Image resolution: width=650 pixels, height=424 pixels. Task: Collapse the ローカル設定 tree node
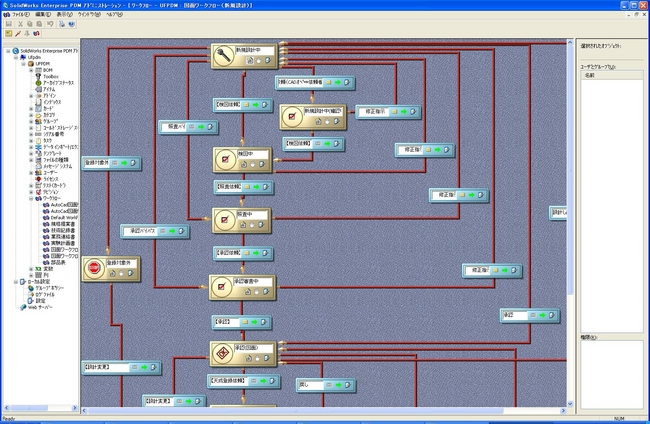pos(16,281)
